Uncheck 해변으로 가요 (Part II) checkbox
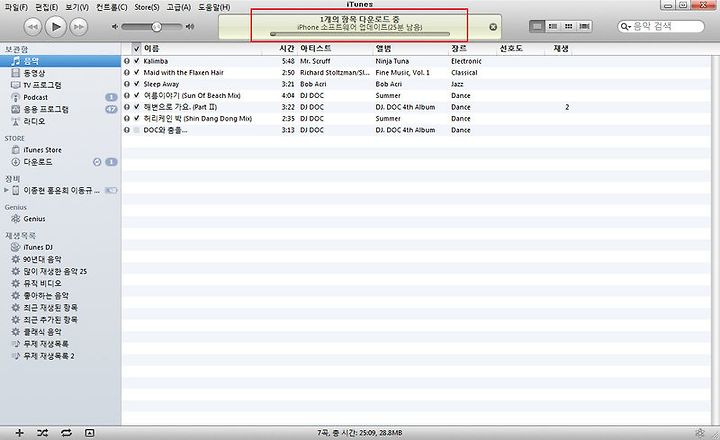 click(136, 107)
